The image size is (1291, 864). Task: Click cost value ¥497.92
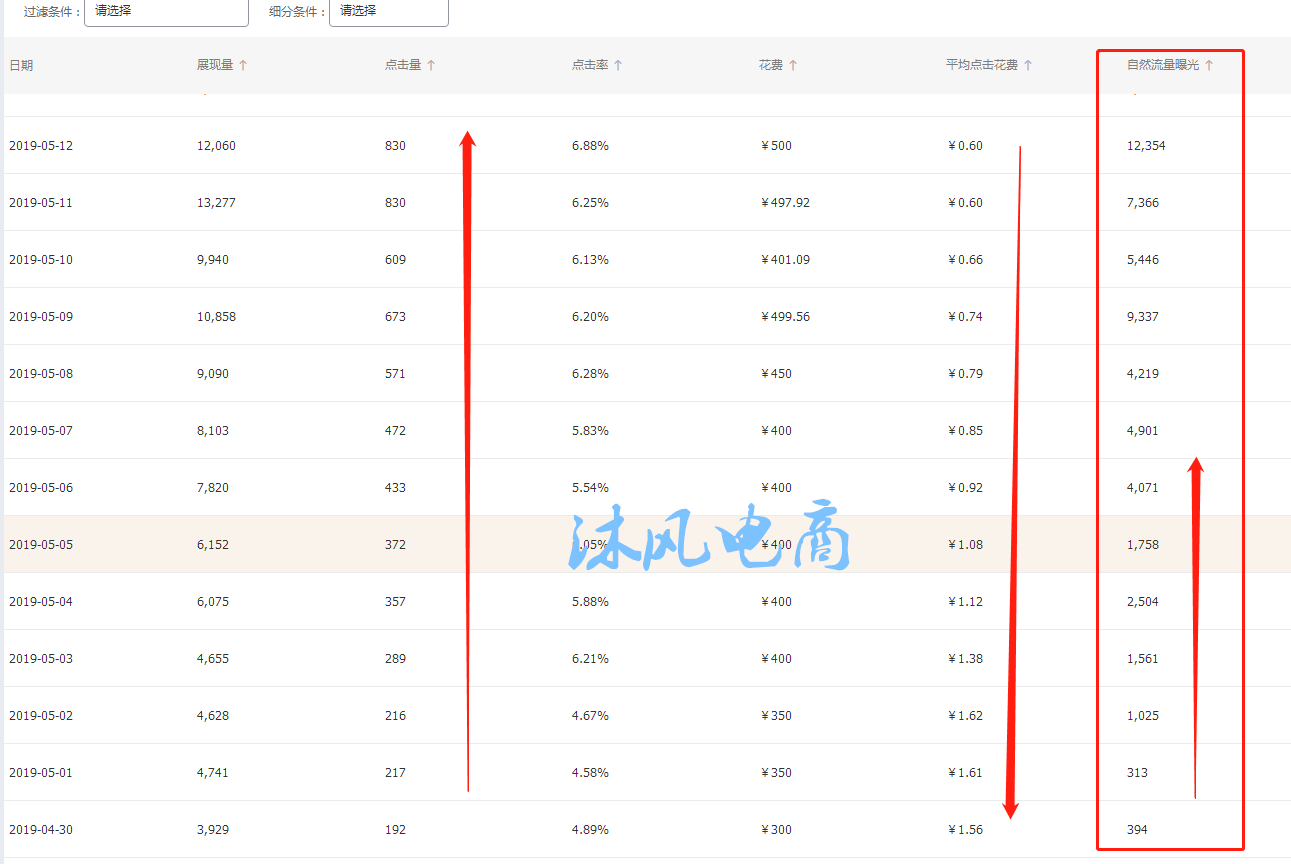point(785,203)
